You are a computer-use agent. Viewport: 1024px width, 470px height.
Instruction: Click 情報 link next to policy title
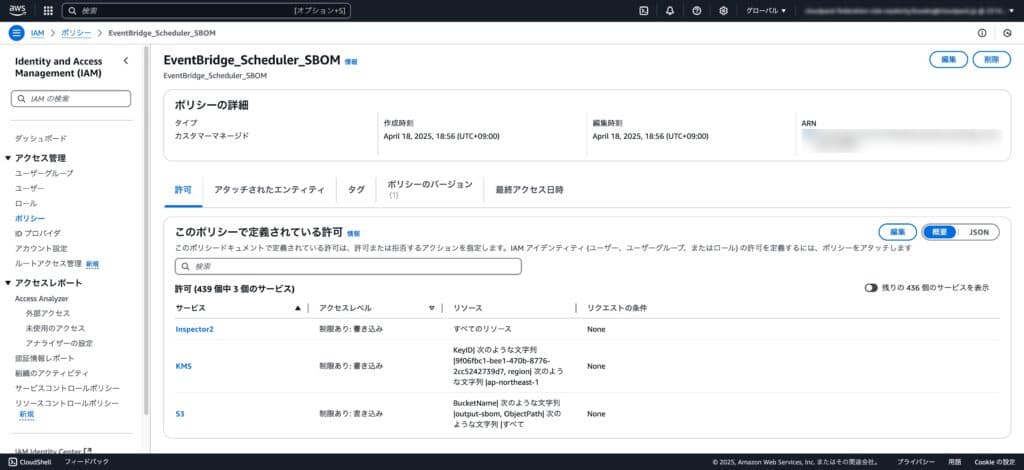[x=351, y=61]
